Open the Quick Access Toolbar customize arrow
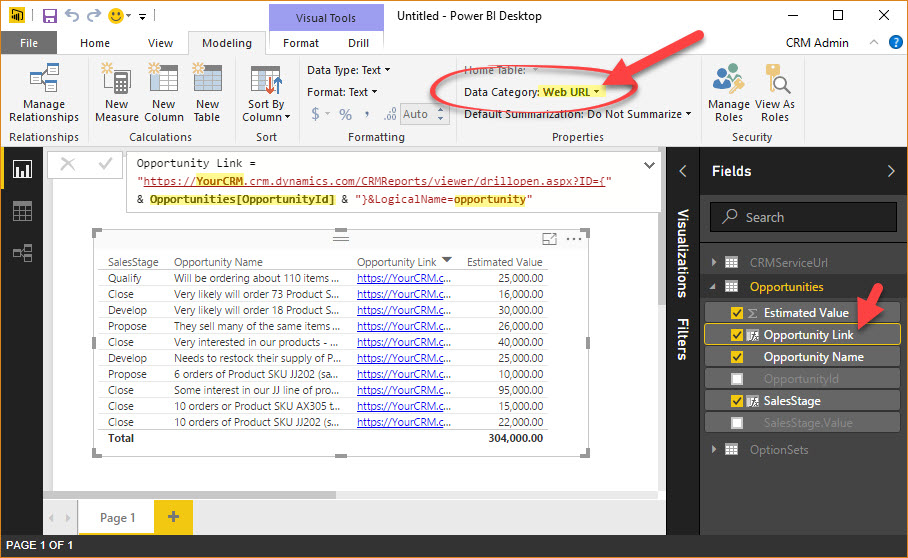The height and width of the screenshot is (558, 908). point(142,17)
